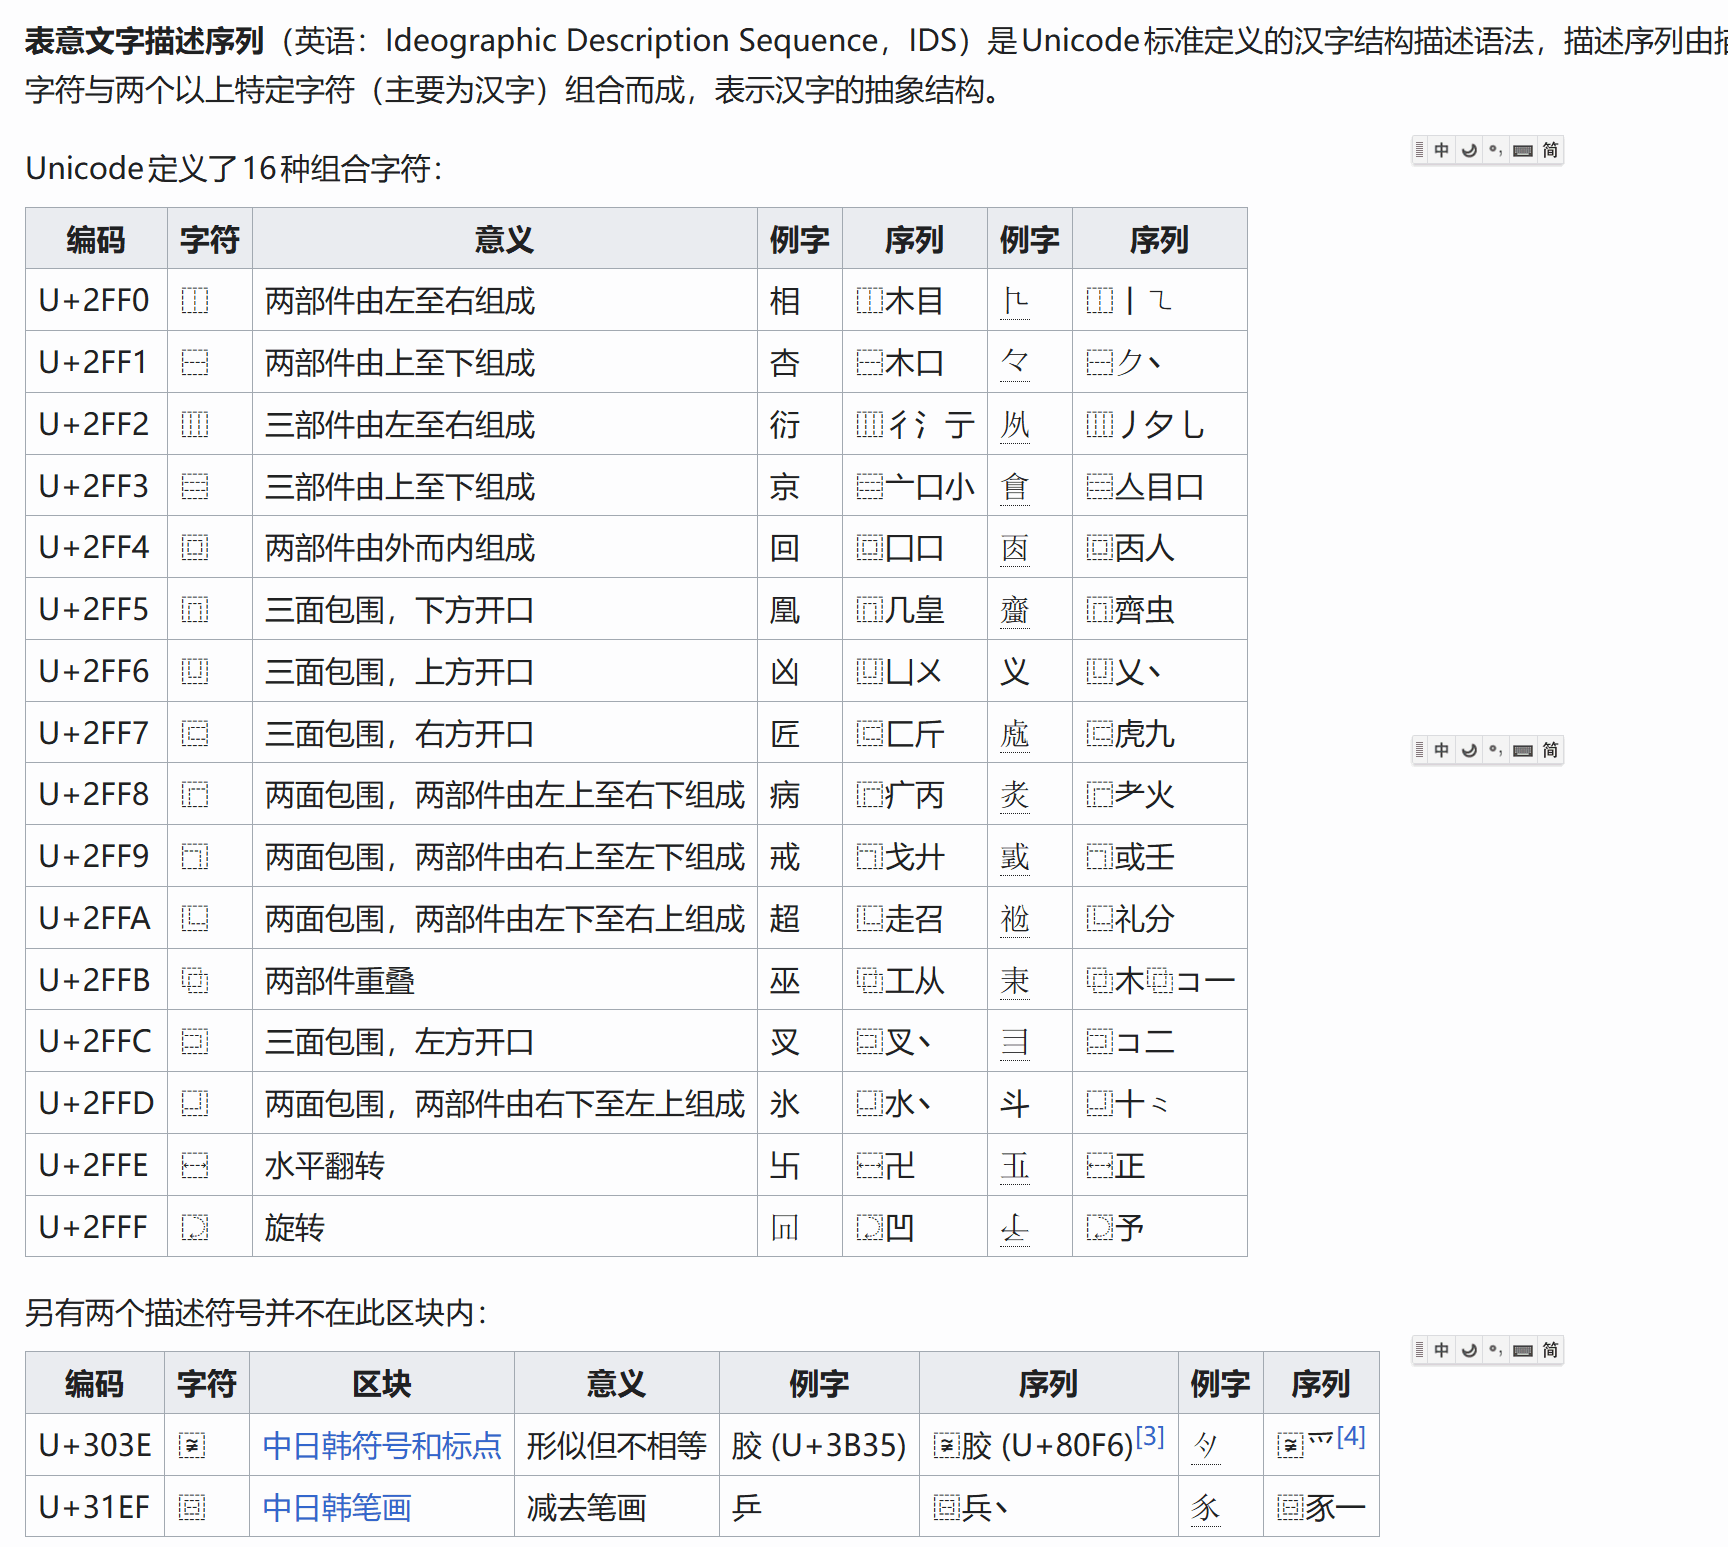Select the code cell U+2FFB
The image size is (1728, 1547).
[95, 980]
